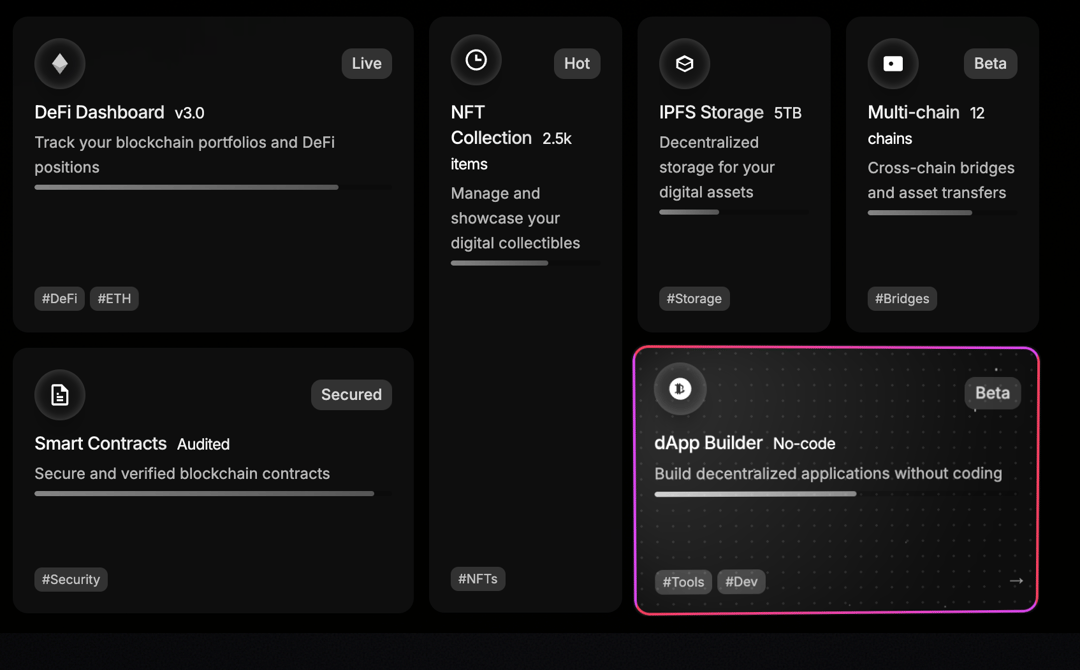Click the No-code label on dApp Builder
Screen dimensions: 1080x670
(x=804, y=443)
